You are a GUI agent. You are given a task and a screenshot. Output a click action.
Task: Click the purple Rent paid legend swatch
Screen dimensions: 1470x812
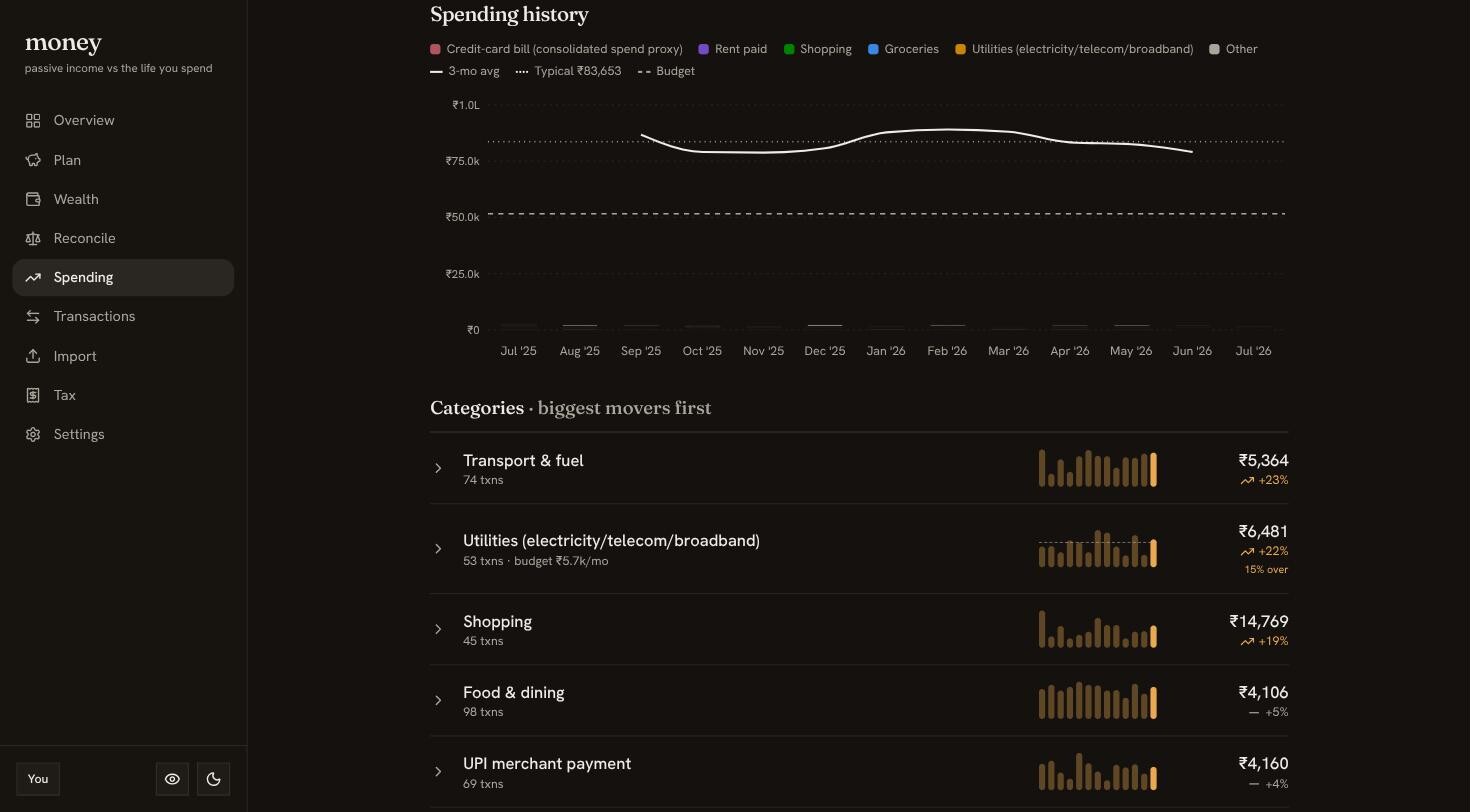pyautogui.click(x=704, y=49)
